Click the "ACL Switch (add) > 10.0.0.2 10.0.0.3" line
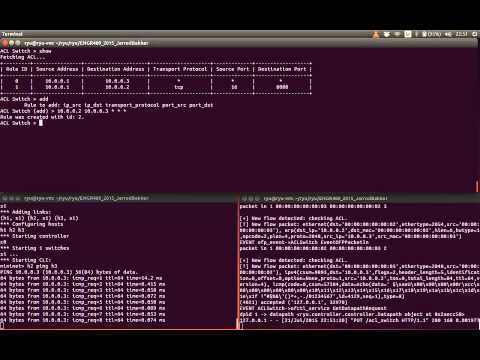480x360 pixels. pyautogui.click(x=63, y=111)
